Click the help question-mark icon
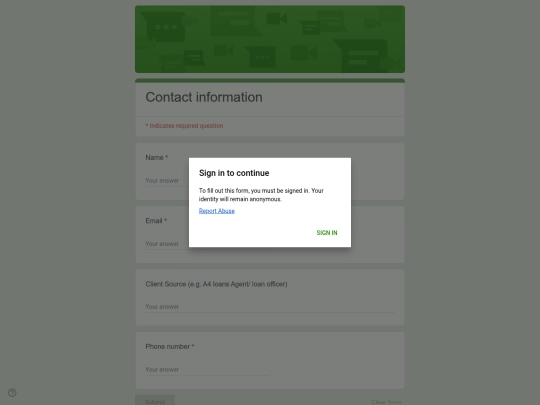 point(12,393)
